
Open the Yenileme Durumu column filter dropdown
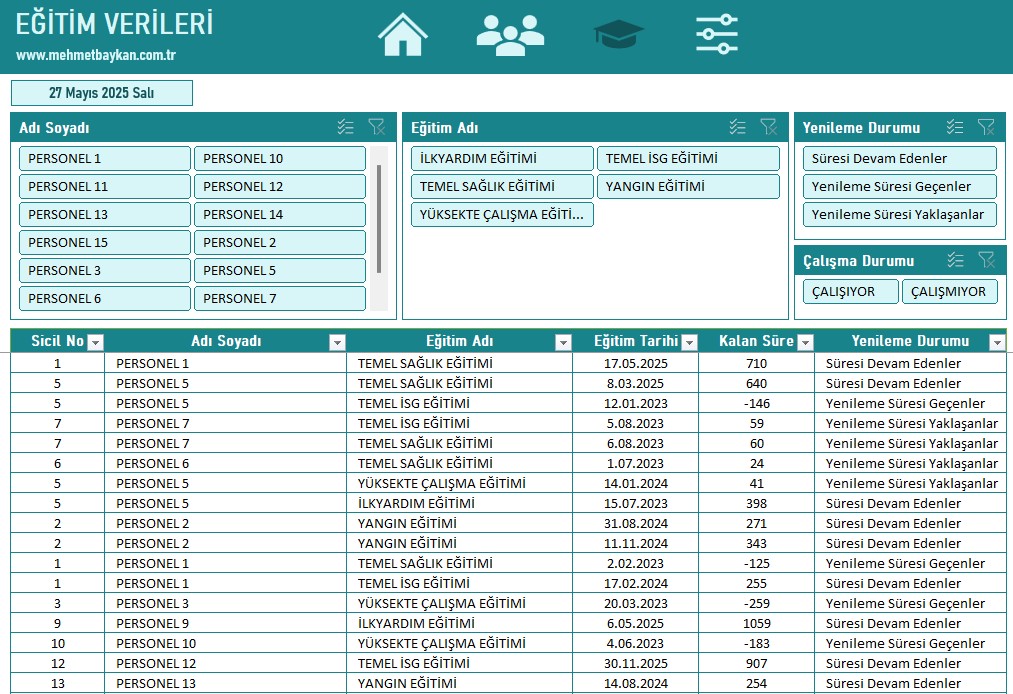tap(995, 341)
